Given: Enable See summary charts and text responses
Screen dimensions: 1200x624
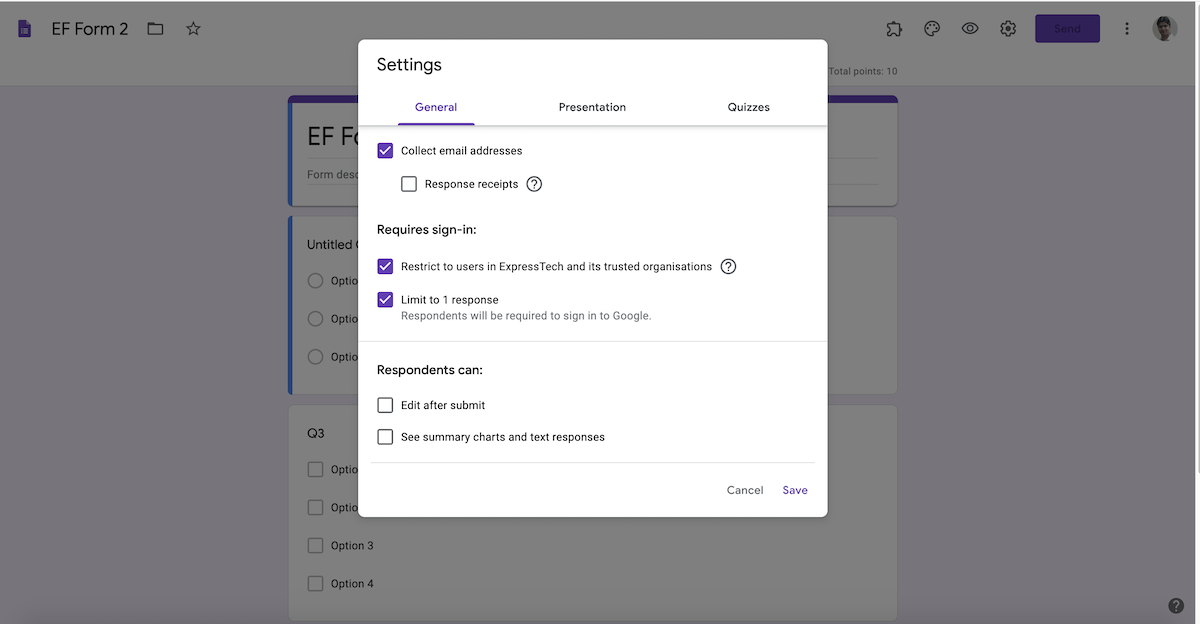Looking at the screenshot, I should [x=385, y=437].
